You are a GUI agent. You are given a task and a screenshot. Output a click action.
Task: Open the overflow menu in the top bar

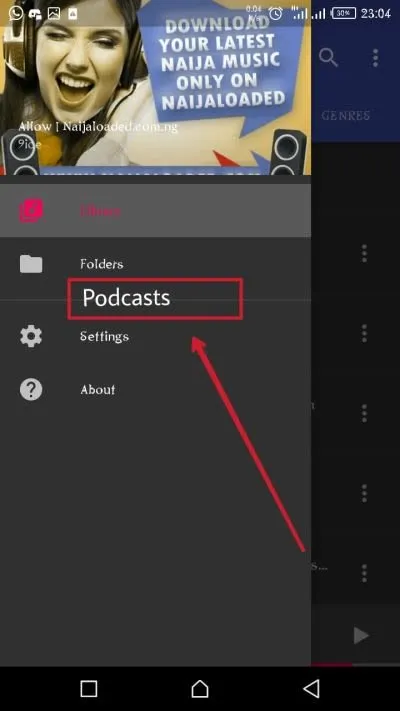pyautogui.click(x=375, y=58)
